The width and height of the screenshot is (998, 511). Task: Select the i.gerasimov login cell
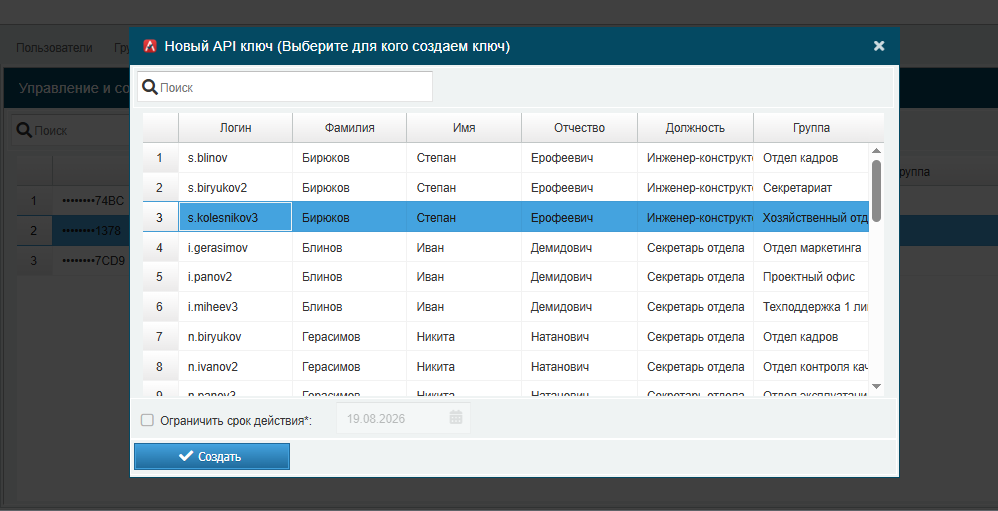tap(235, 248)
